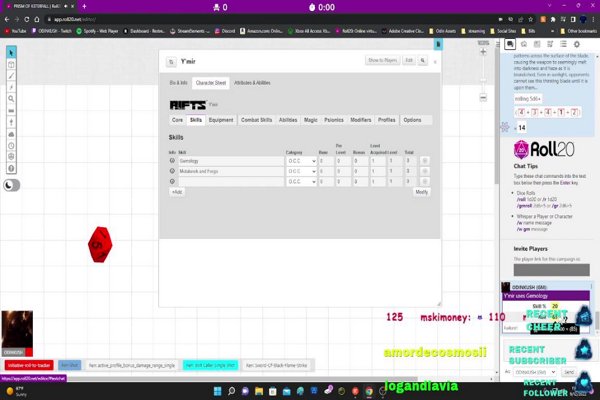Click the red die on the map

pos(100,245)
